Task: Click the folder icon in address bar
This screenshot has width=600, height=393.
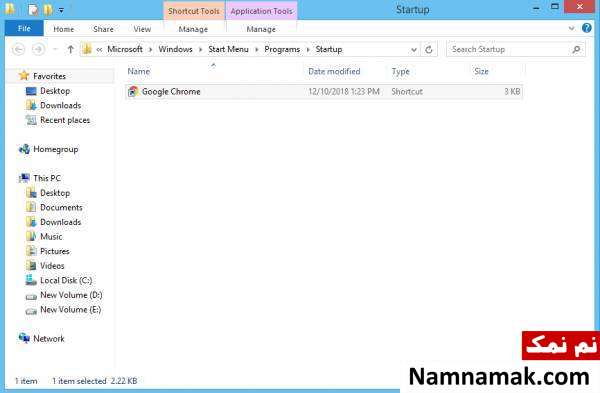Action: 87,49
